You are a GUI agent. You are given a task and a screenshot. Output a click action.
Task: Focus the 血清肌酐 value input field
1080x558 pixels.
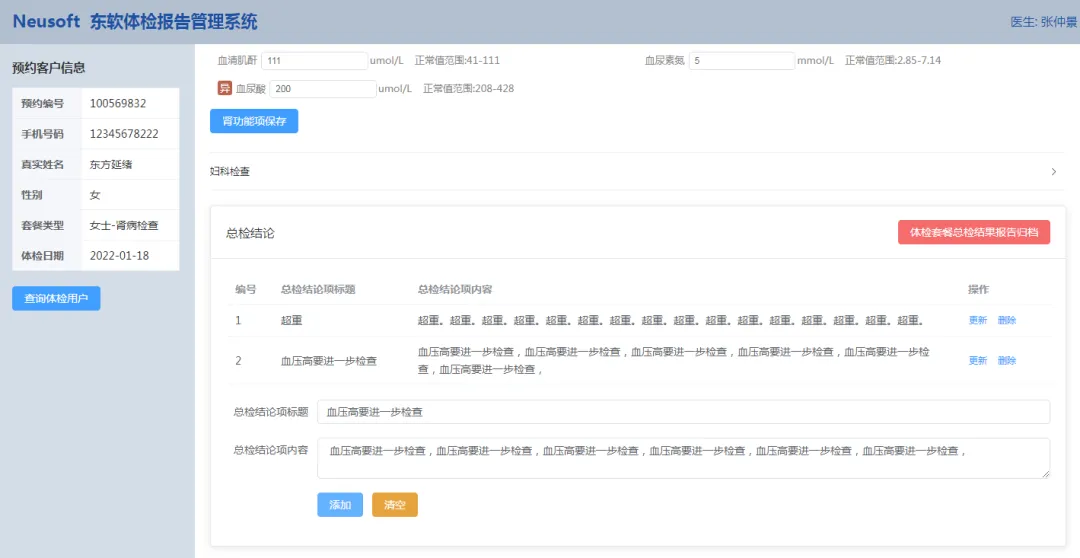314,61
